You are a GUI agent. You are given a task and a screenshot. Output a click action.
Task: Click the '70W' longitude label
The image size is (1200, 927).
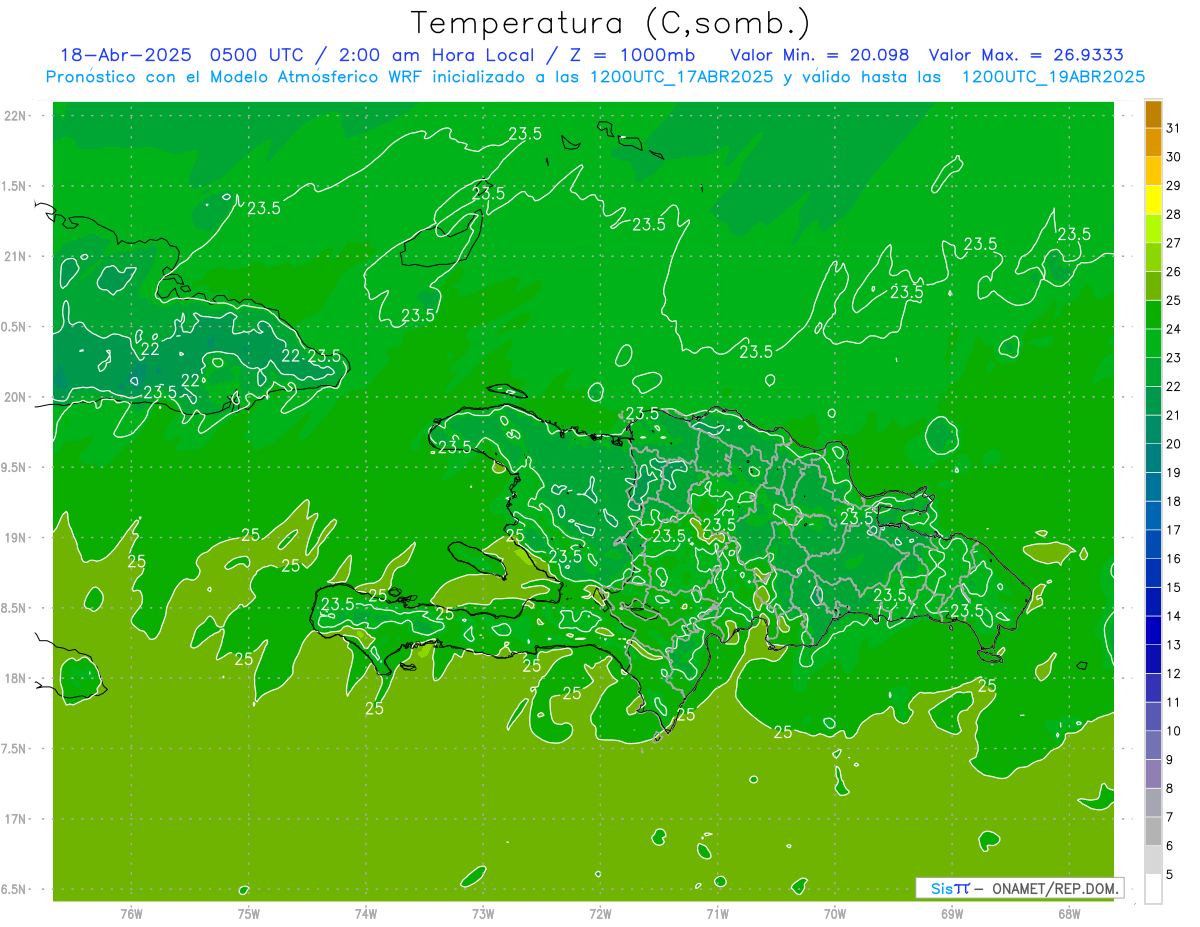[835, 913]
